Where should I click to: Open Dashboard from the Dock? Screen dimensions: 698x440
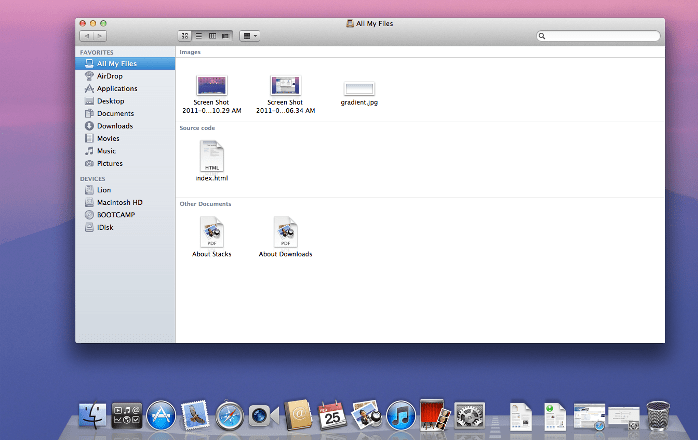(126, 416)
